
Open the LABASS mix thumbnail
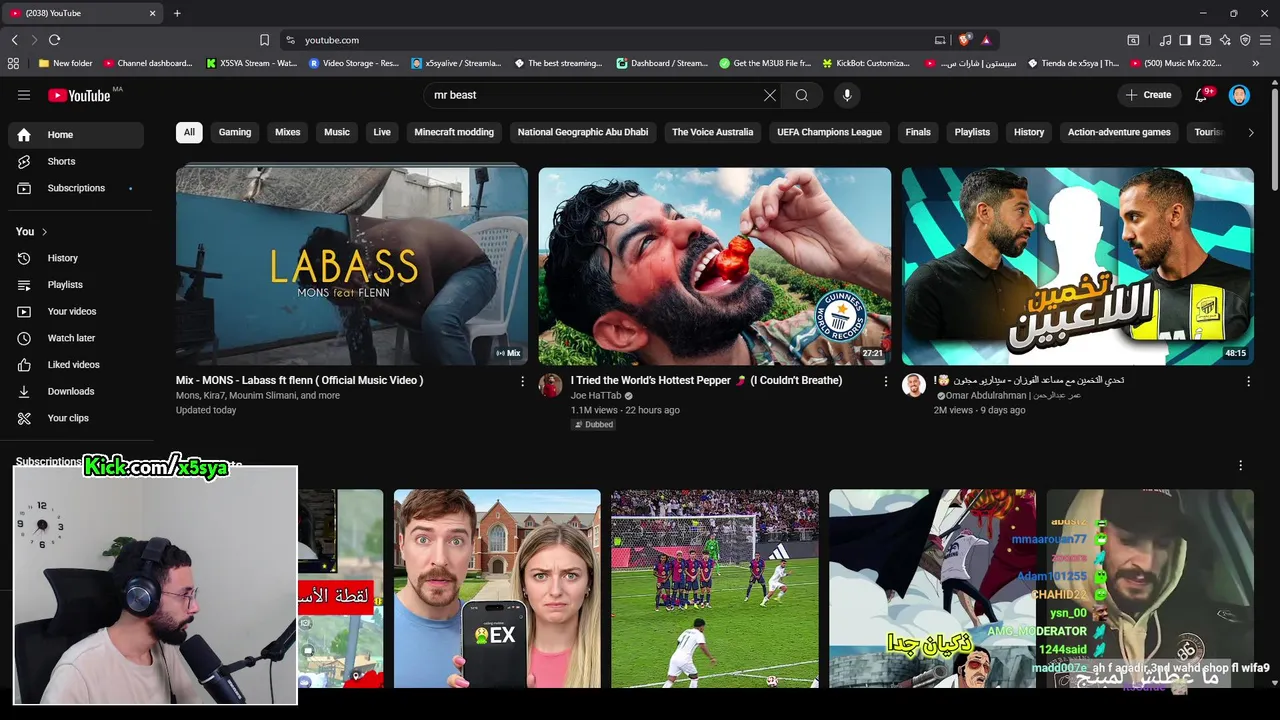click(x=352, y=266)
